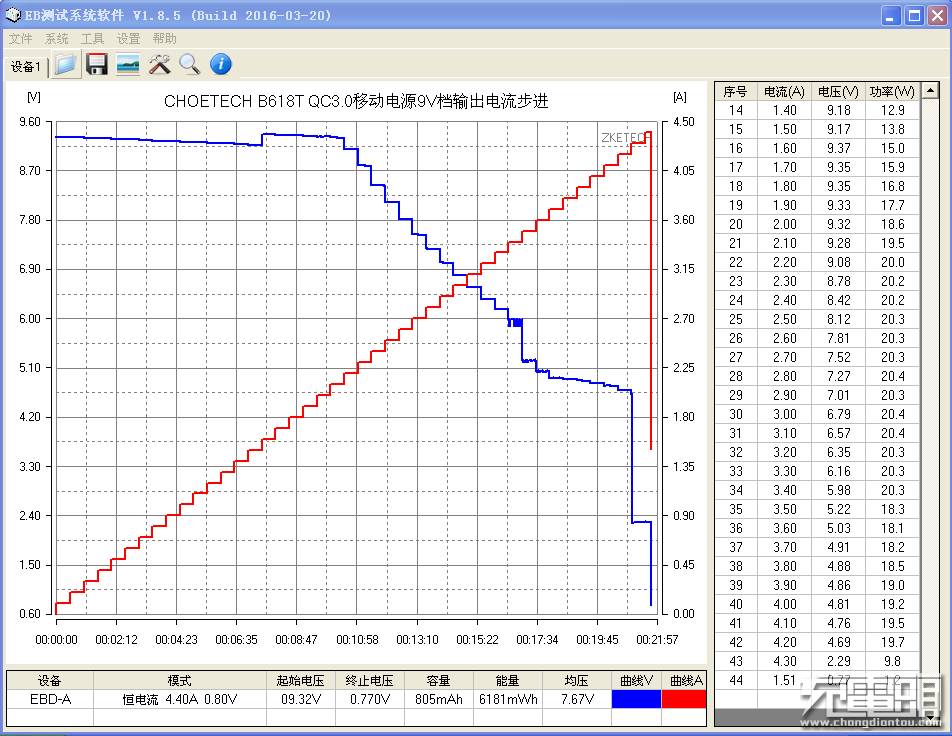Click the app icon in the title bar
Image resolution: width=952 pixels, height=736 pixels.
pyautogui.click(x=12, y=15)
